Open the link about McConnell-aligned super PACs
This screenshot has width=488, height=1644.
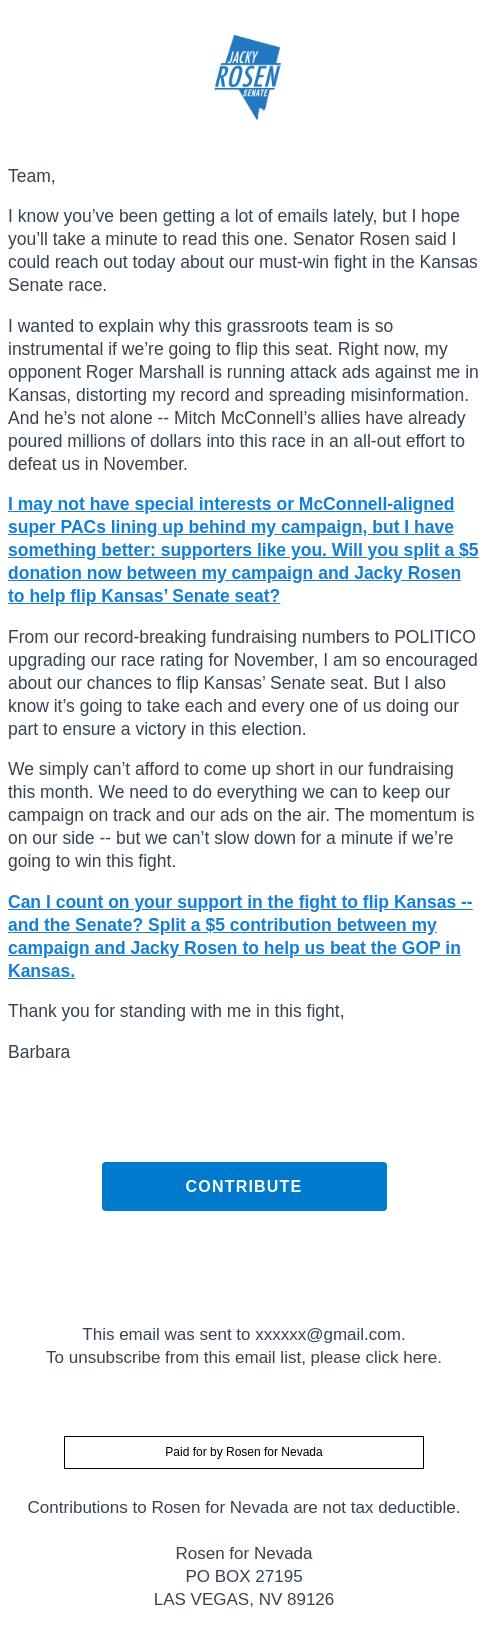(x=243, y=550)
